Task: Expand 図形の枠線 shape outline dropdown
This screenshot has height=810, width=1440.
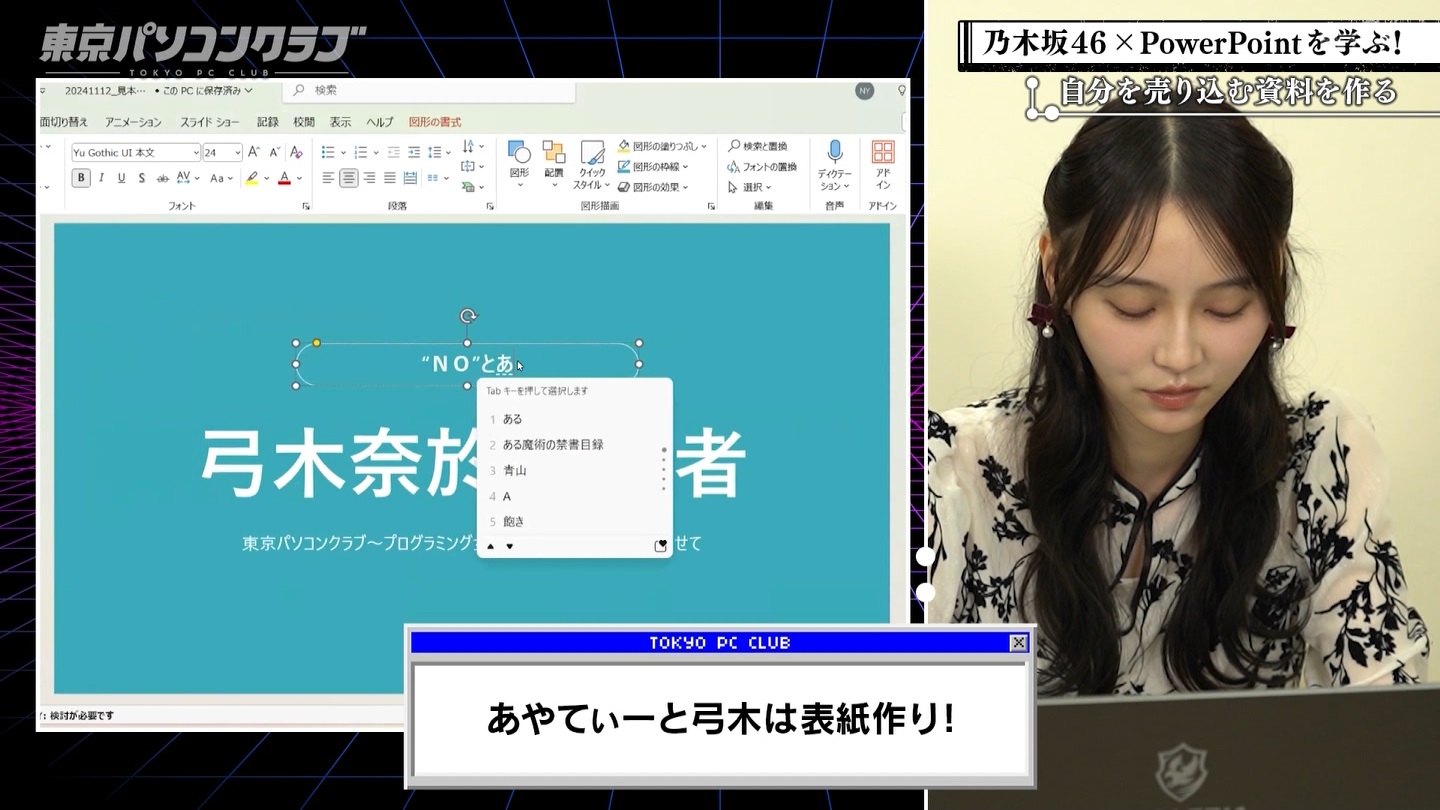Action: pyautogui.click(x=685, y=167)
